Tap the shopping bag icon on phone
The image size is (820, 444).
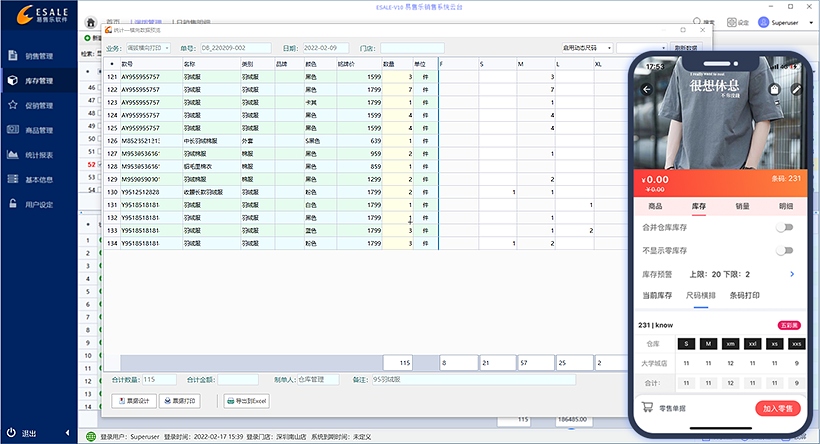(x=774, y=89)
